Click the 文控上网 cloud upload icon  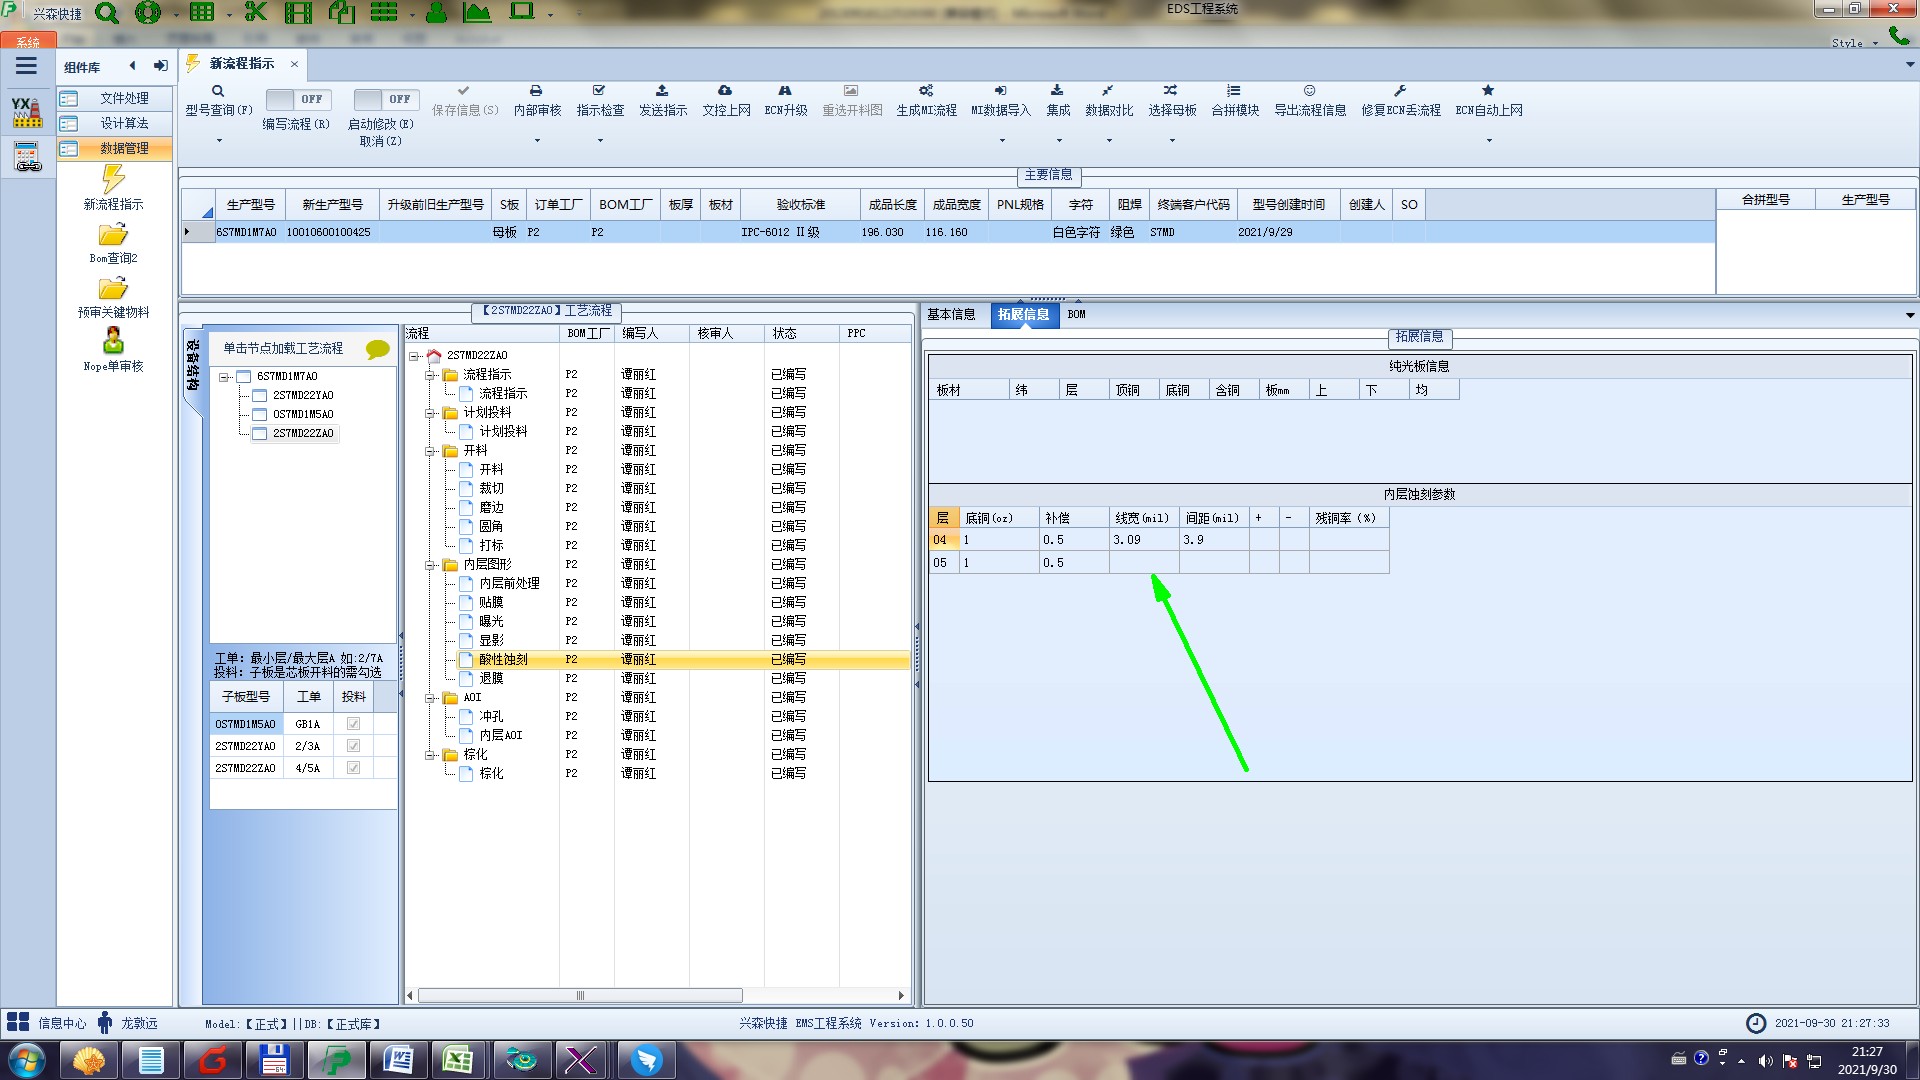point(725,91)
